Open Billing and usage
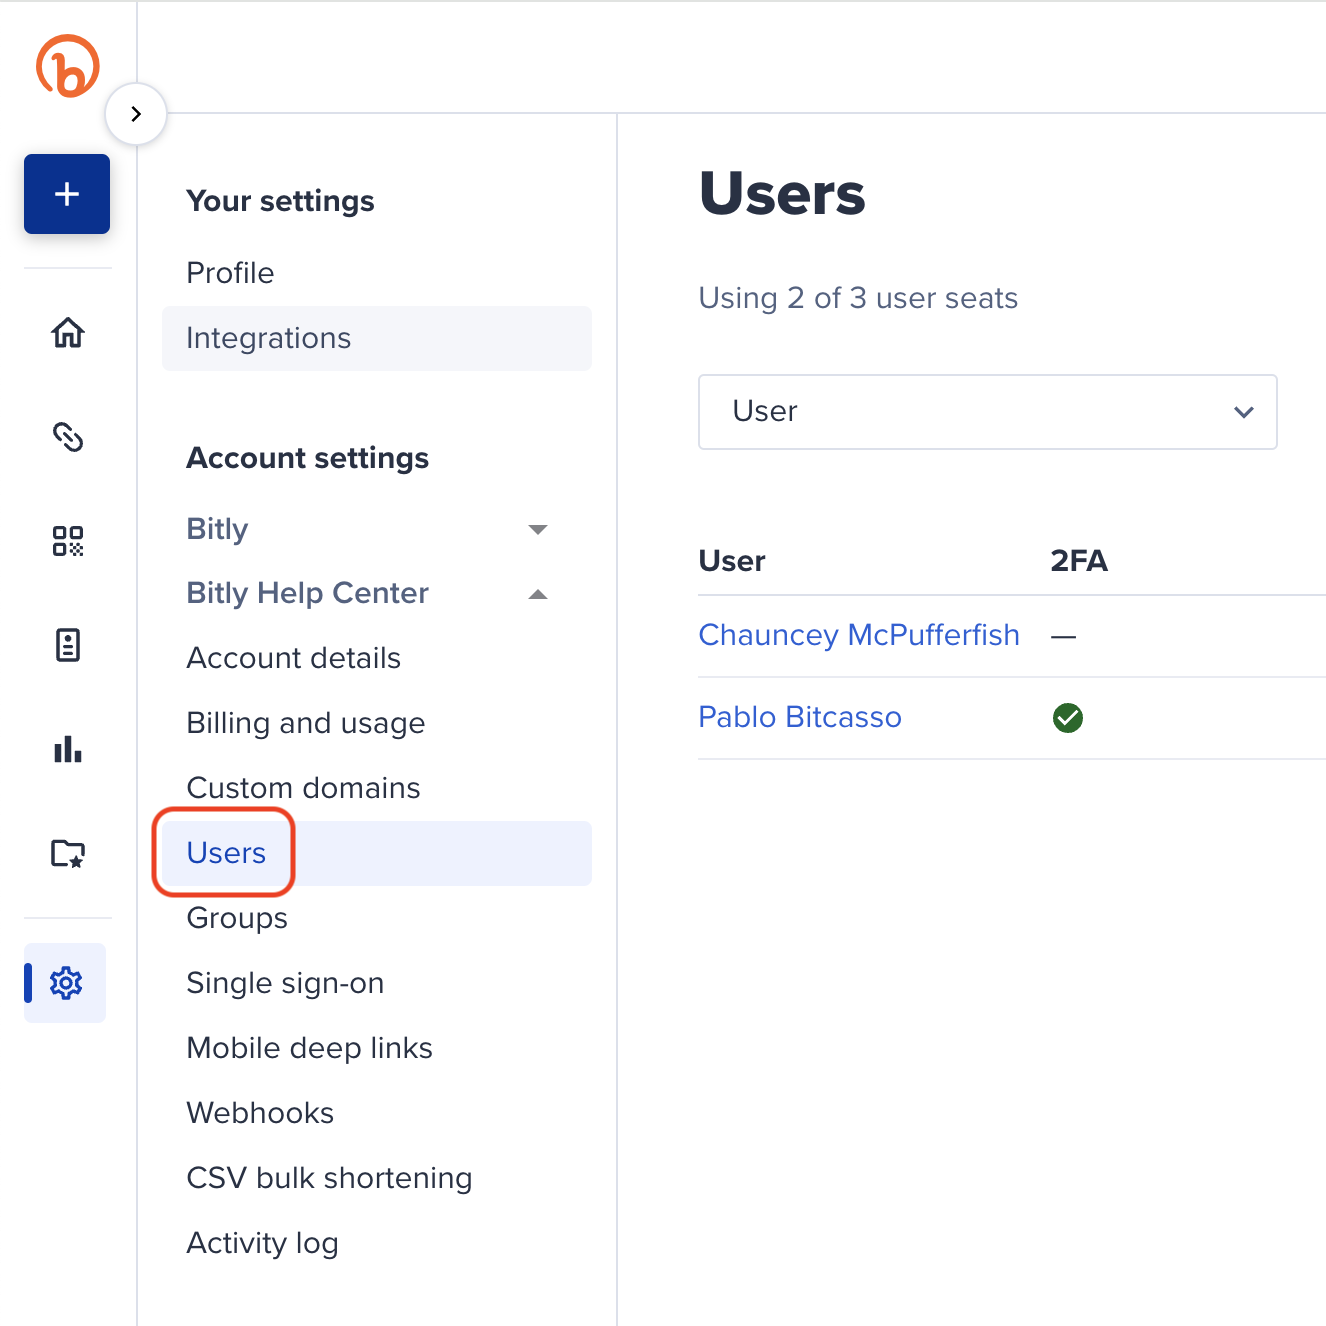1326x1326 pixels. pos(306,723)
